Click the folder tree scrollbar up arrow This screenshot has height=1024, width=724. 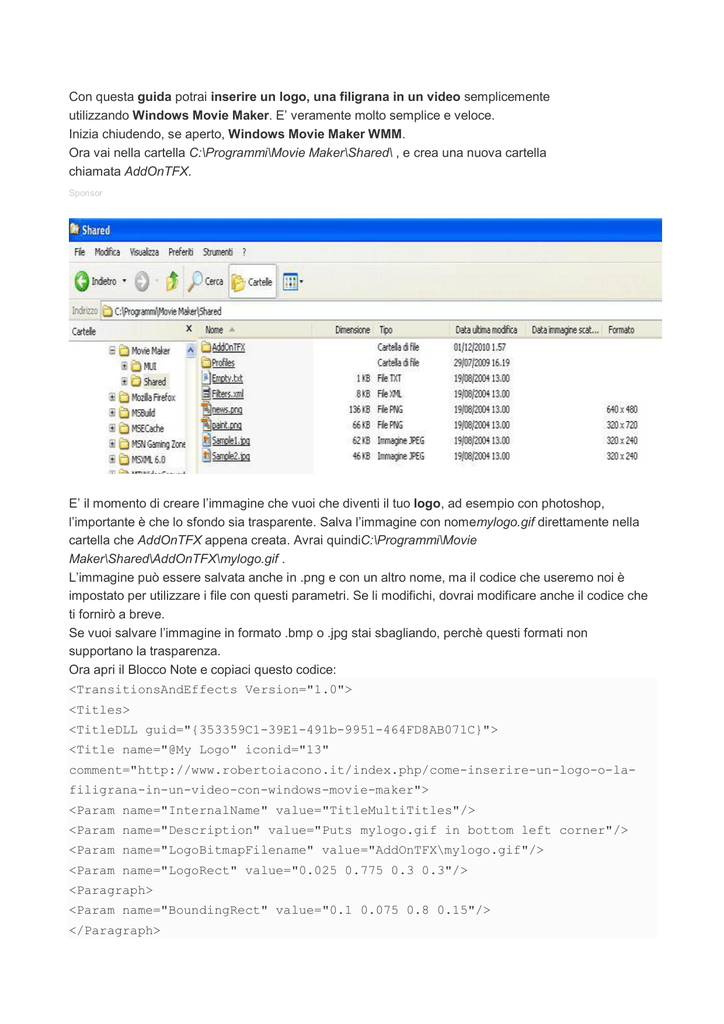(191, 351)
